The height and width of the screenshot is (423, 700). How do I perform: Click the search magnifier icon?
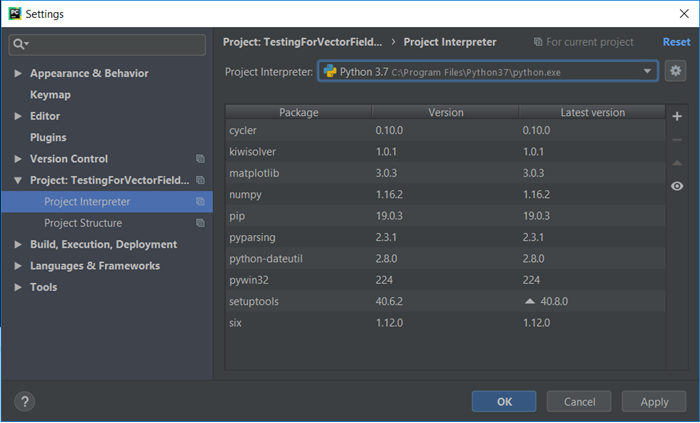[x=20, y=44]
